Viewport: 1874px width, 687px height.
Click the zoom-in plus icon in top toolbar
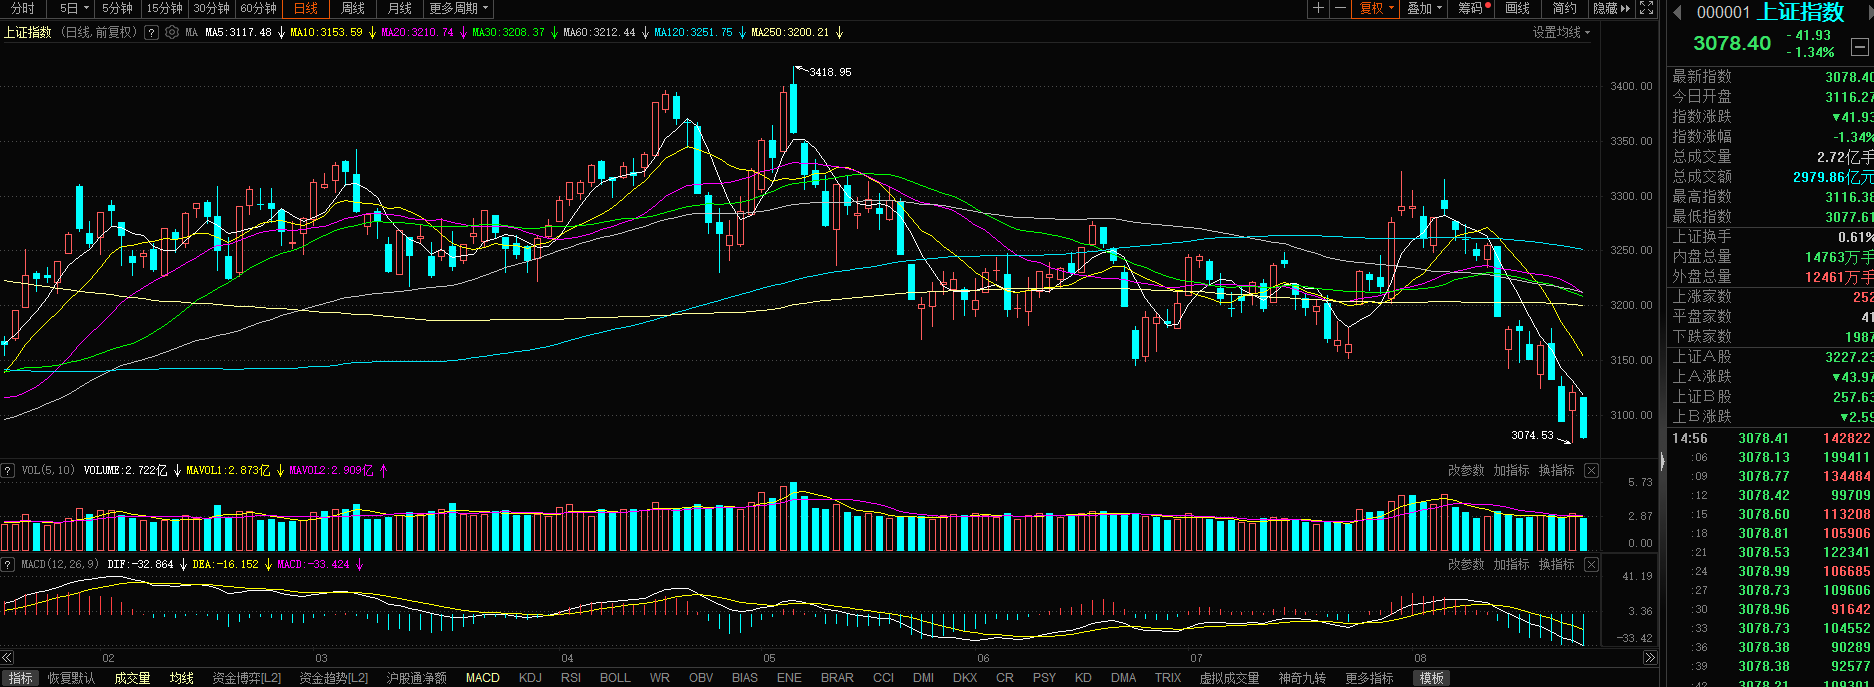pyautogui.click(x=1318, y=8)
